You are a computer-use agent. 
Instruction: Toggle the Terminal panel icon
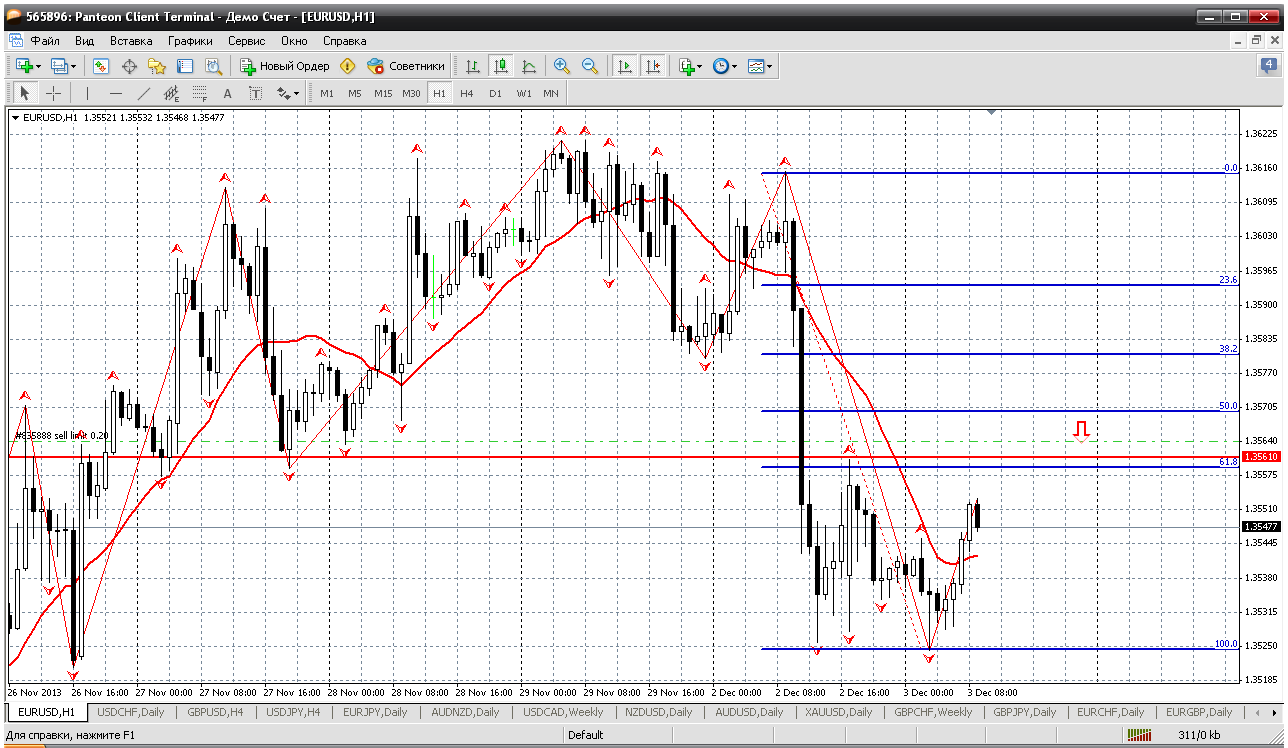click(x=185, y=66)
